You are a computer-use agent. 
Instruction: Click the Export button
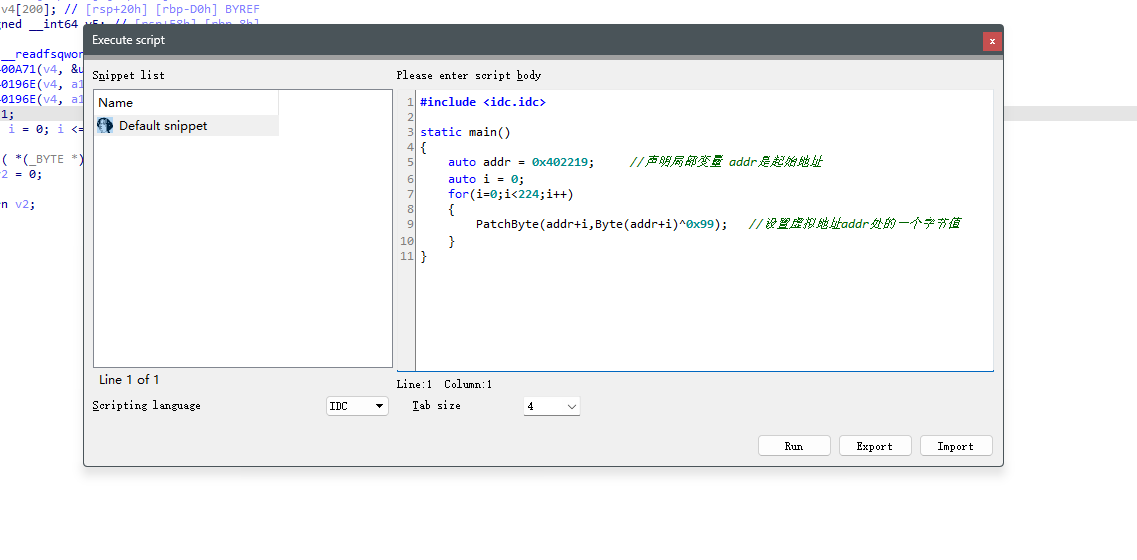click(875, 446)
